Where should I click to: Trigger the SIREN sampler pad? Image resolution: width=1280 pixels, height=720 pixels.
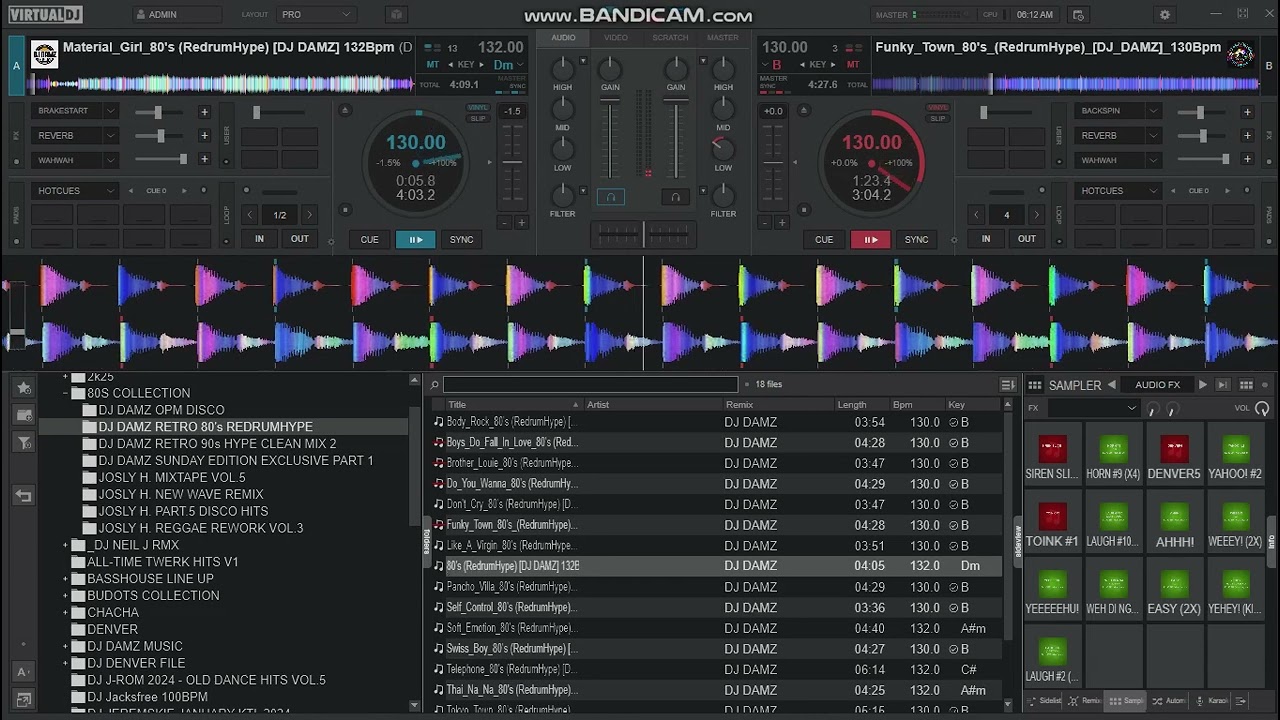click(x=1052, y=456)
